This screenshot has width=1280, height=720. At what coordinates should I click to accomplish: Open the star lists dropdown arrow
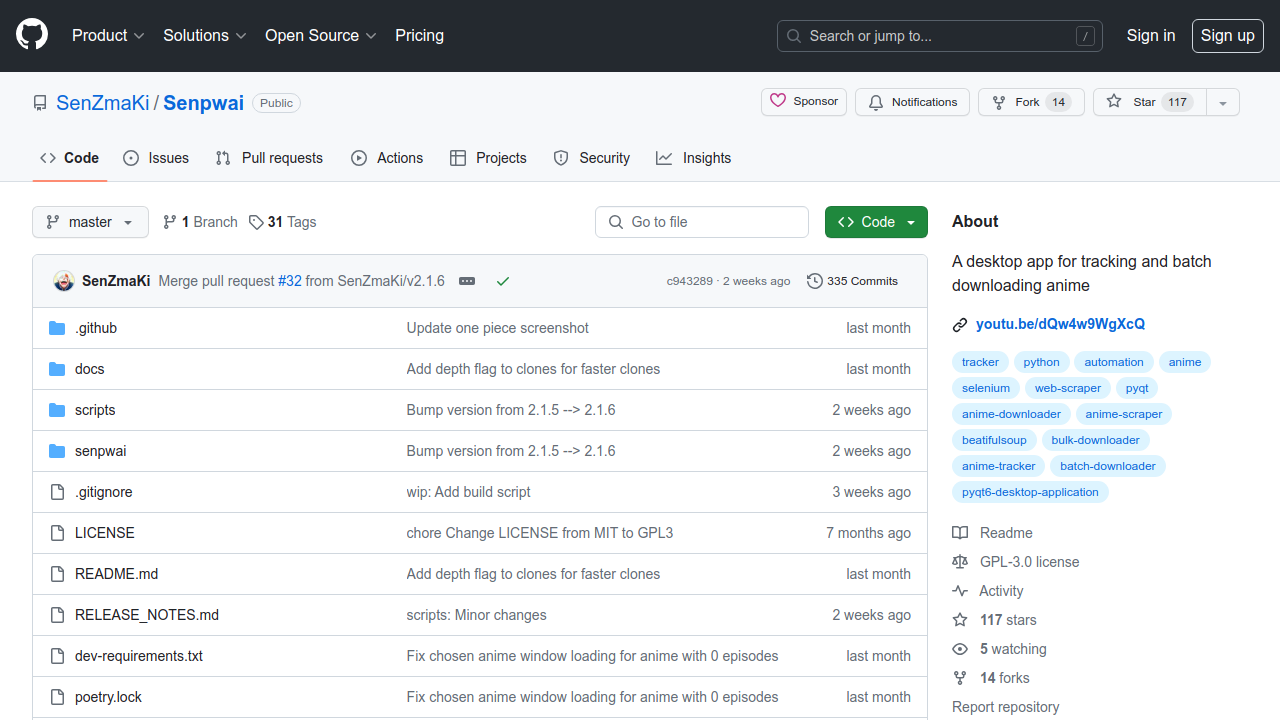click(x=1223, y=102)
